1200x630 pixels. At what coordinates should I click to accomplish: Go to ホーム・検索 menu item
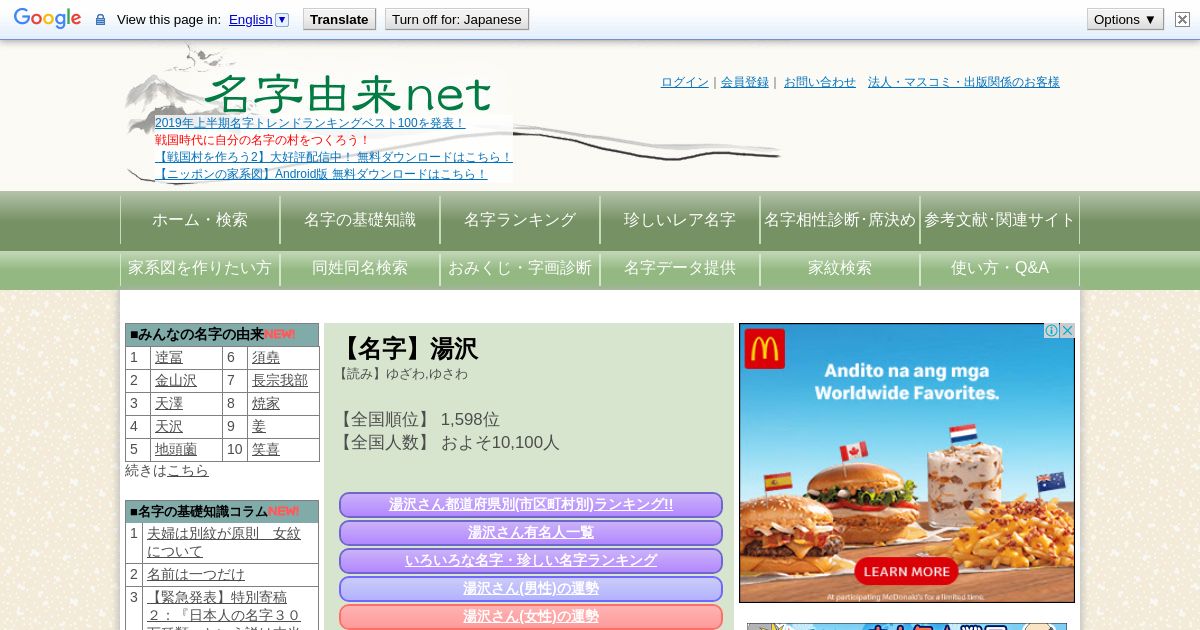pos(200,220)
